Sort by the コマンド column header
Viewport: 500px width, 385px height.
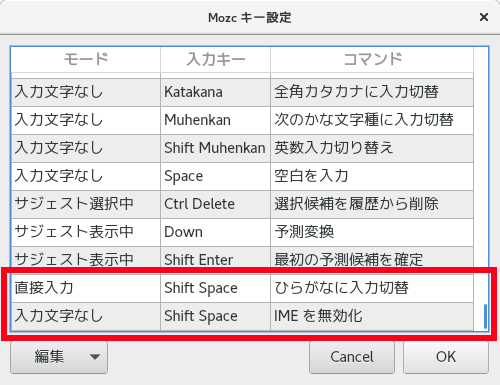pos(372,60)
